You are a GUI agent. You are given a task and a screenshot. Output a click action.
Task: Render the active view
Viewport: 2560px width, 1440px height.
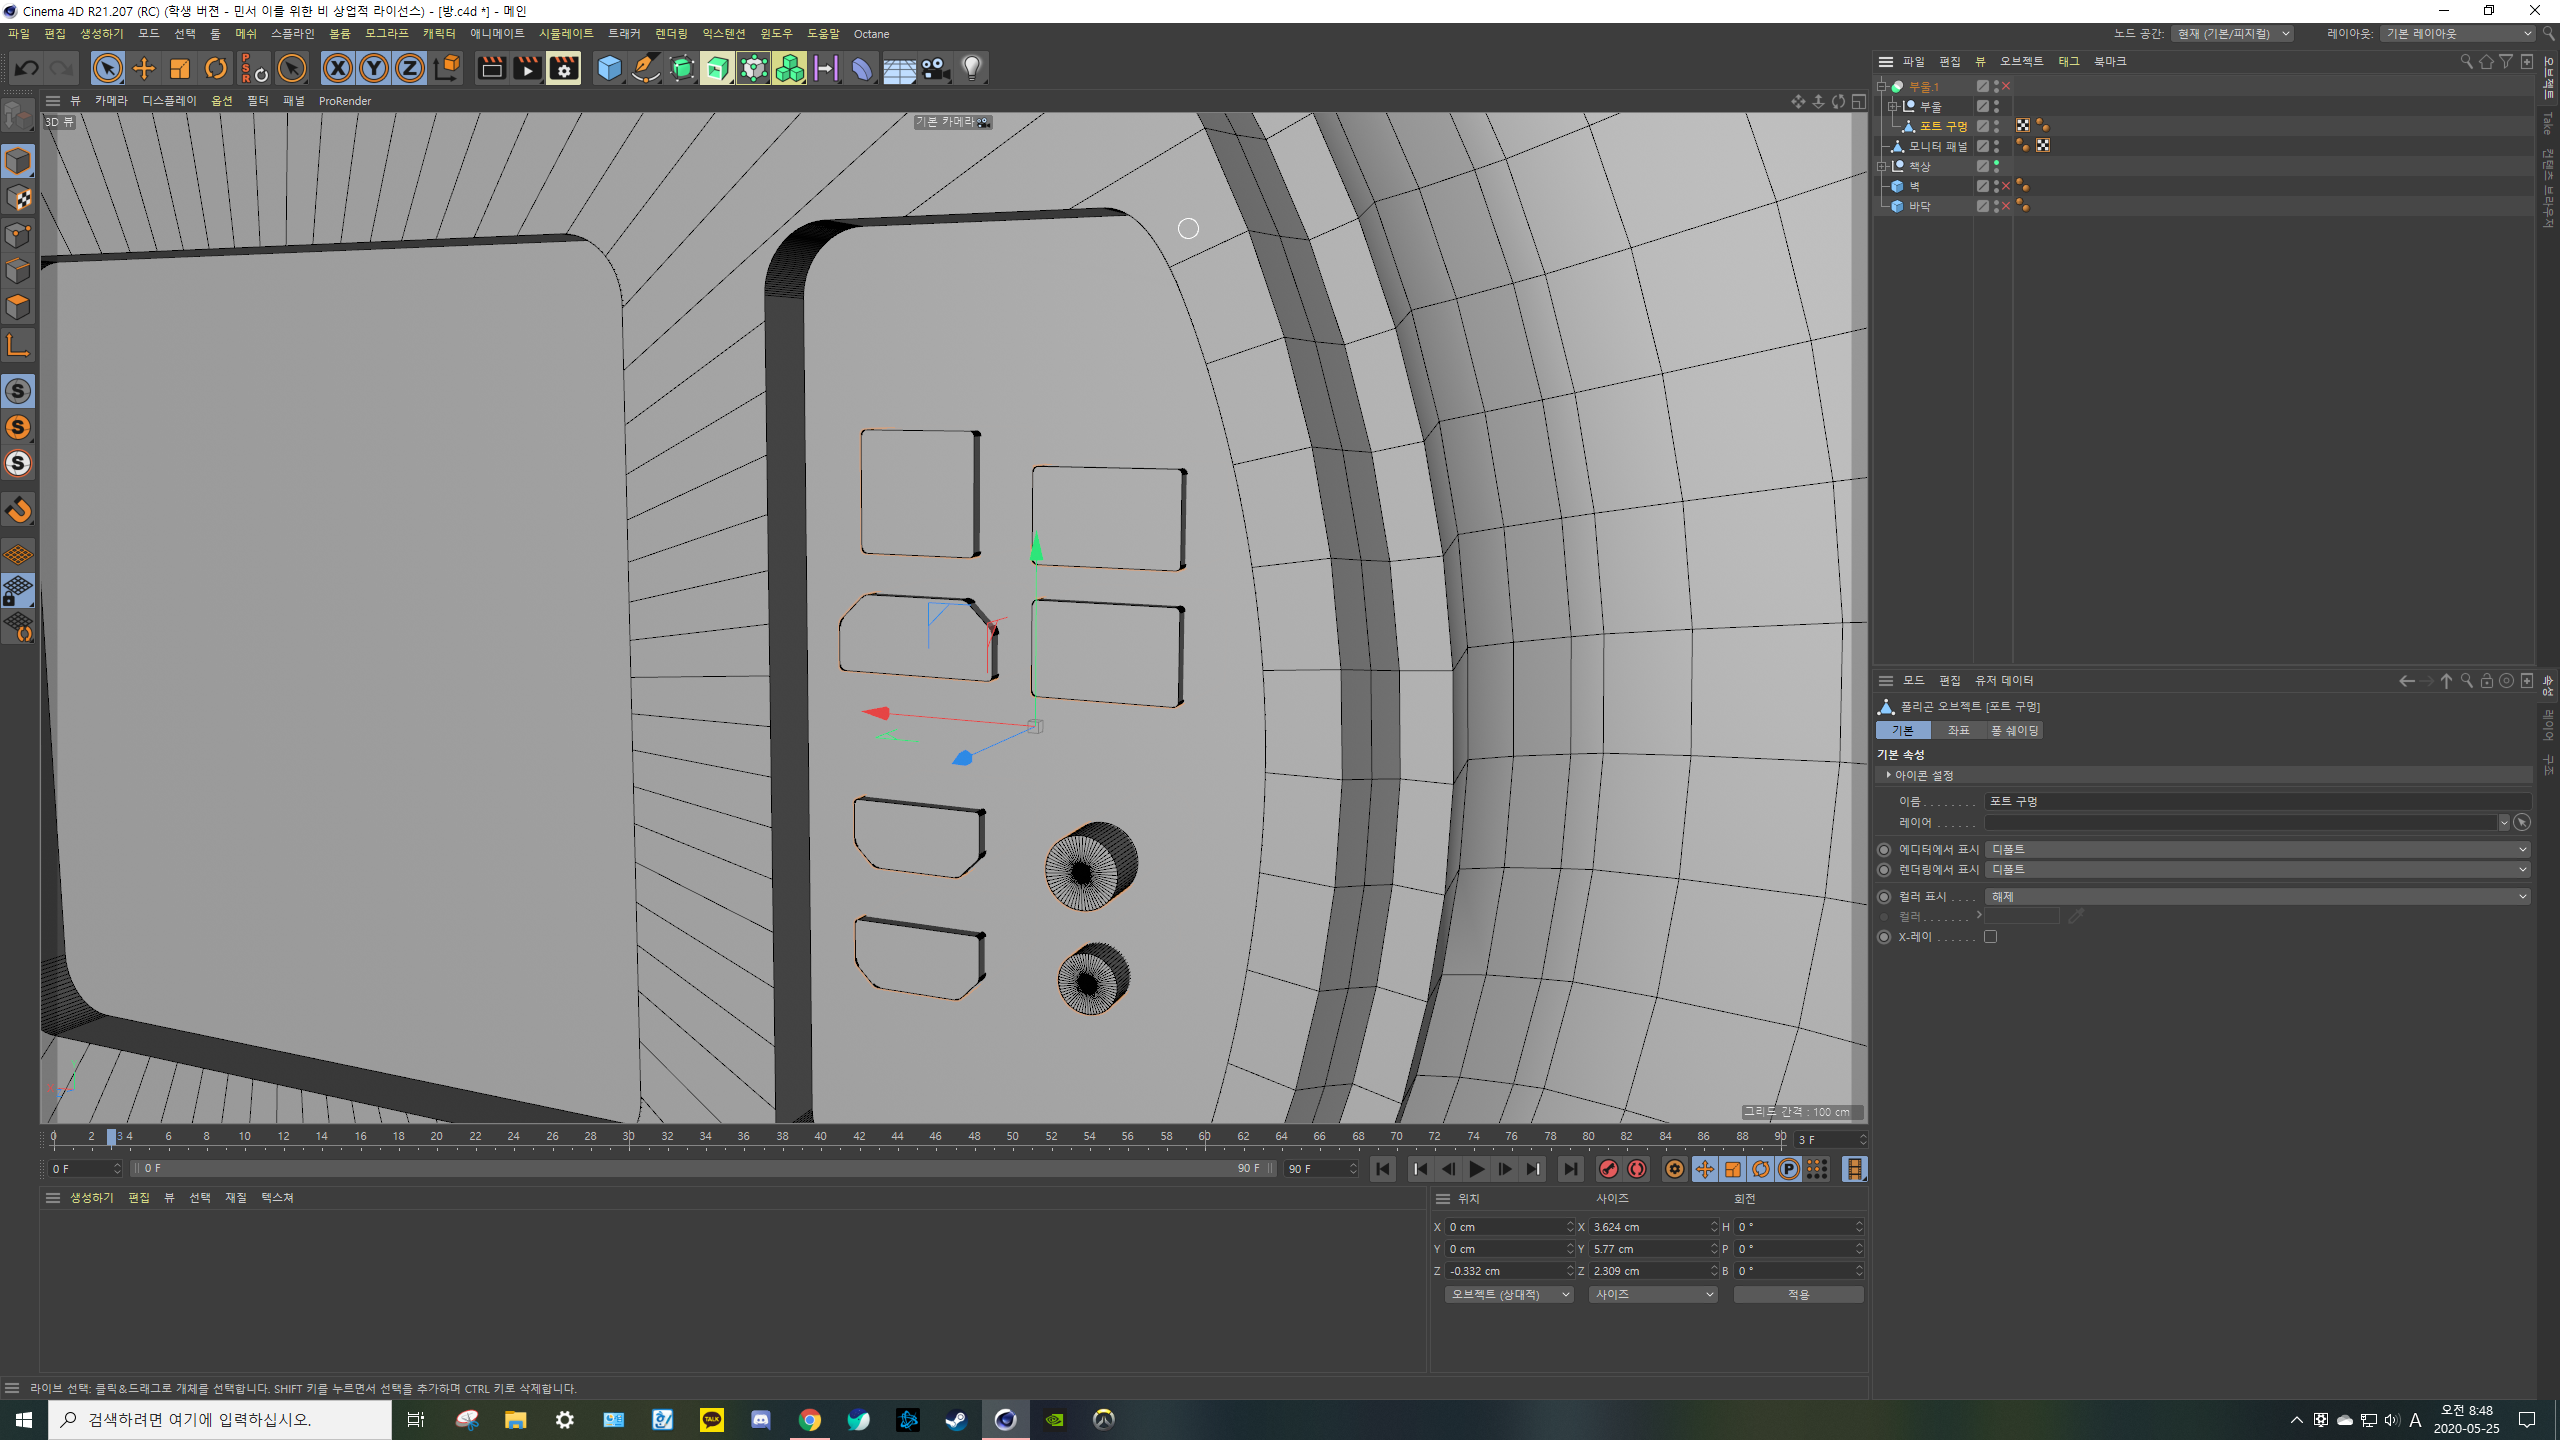(x=491, y=68)
